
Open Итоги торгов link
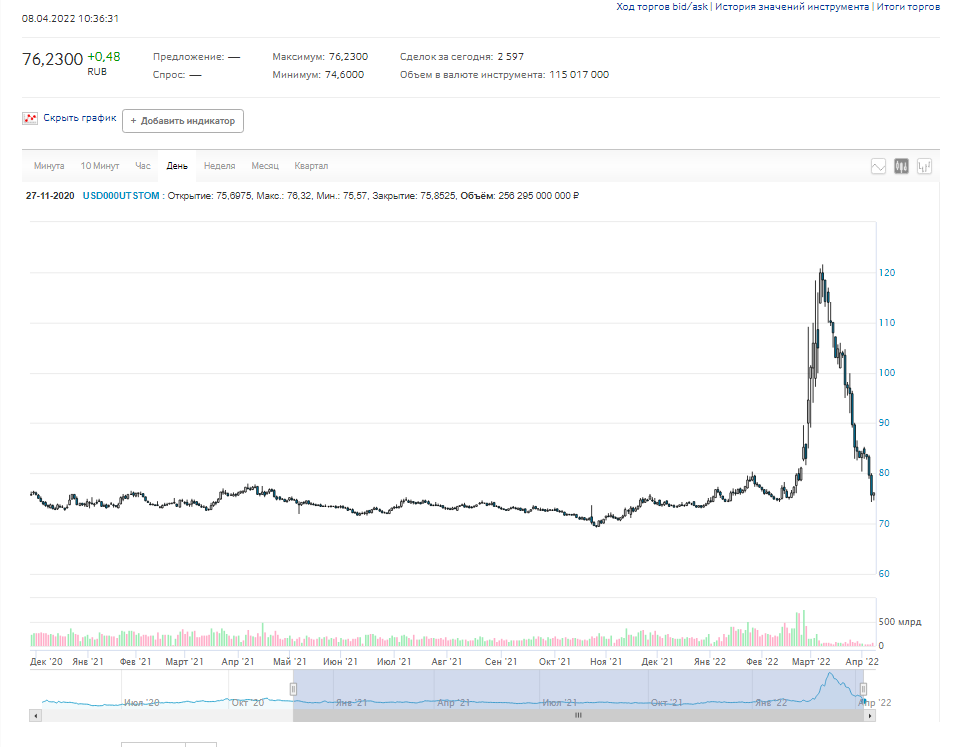[x=908, y=7]
